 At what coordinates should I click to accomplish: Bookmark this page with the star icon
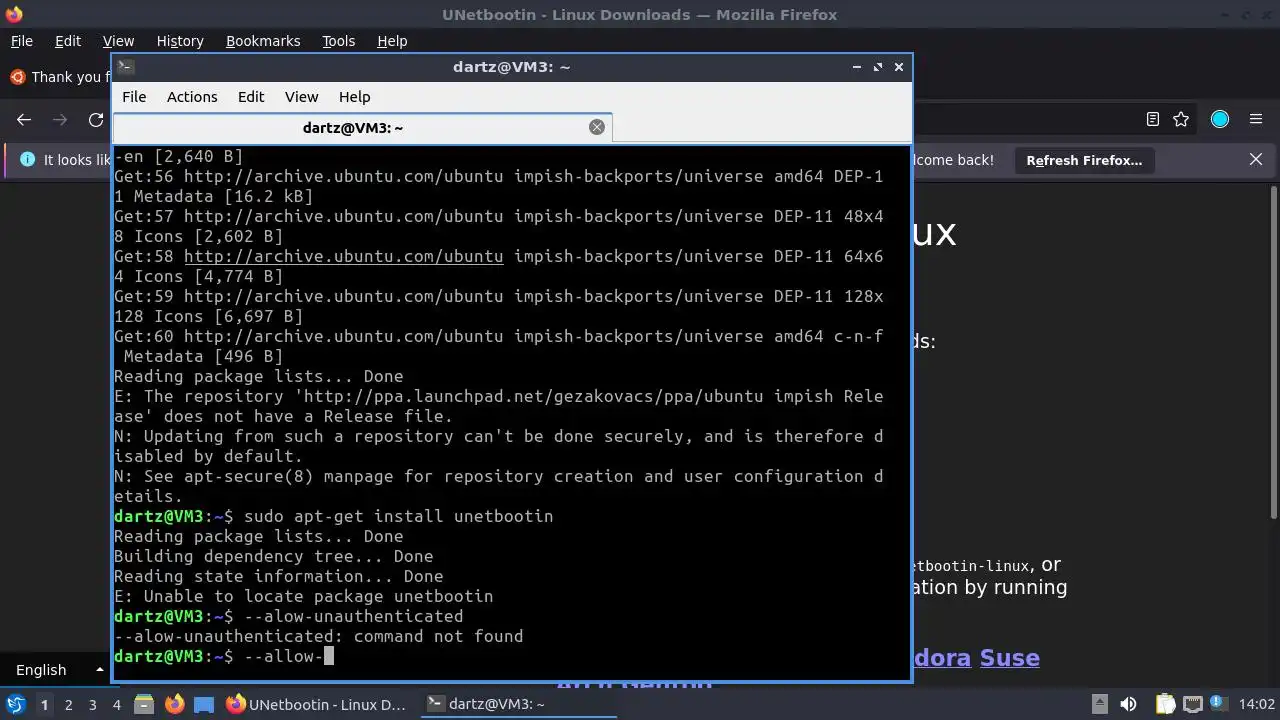(x=1181, y=119)
